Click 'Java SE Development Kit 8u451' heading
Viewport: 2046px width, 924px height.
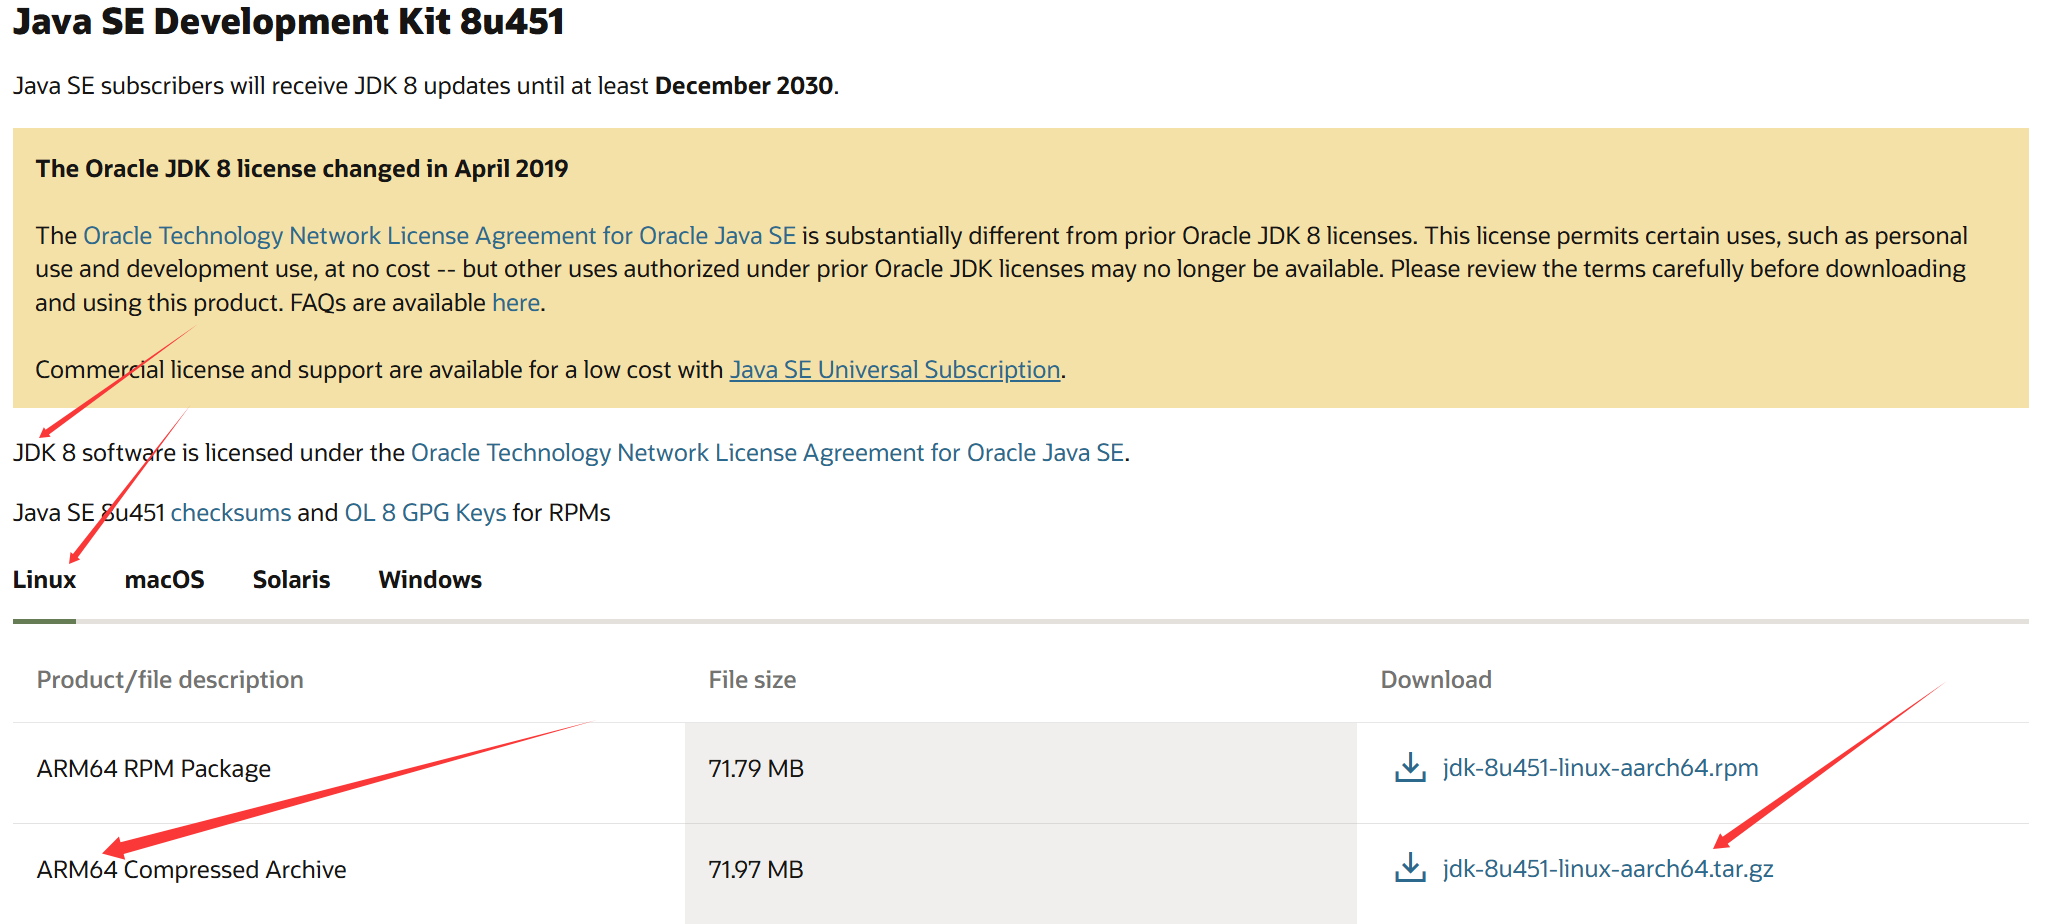tap(289, 21)
